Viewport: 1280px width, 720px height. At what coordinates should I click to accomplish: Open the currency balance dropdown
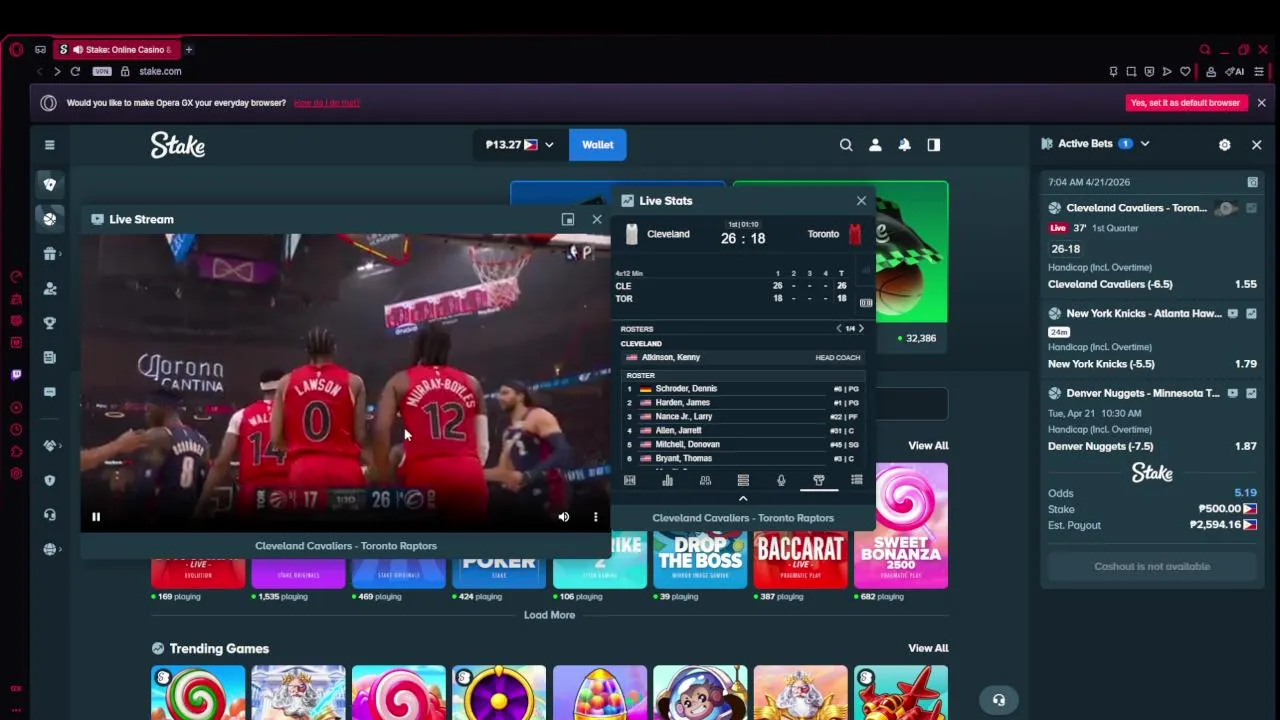coord(519,145)
